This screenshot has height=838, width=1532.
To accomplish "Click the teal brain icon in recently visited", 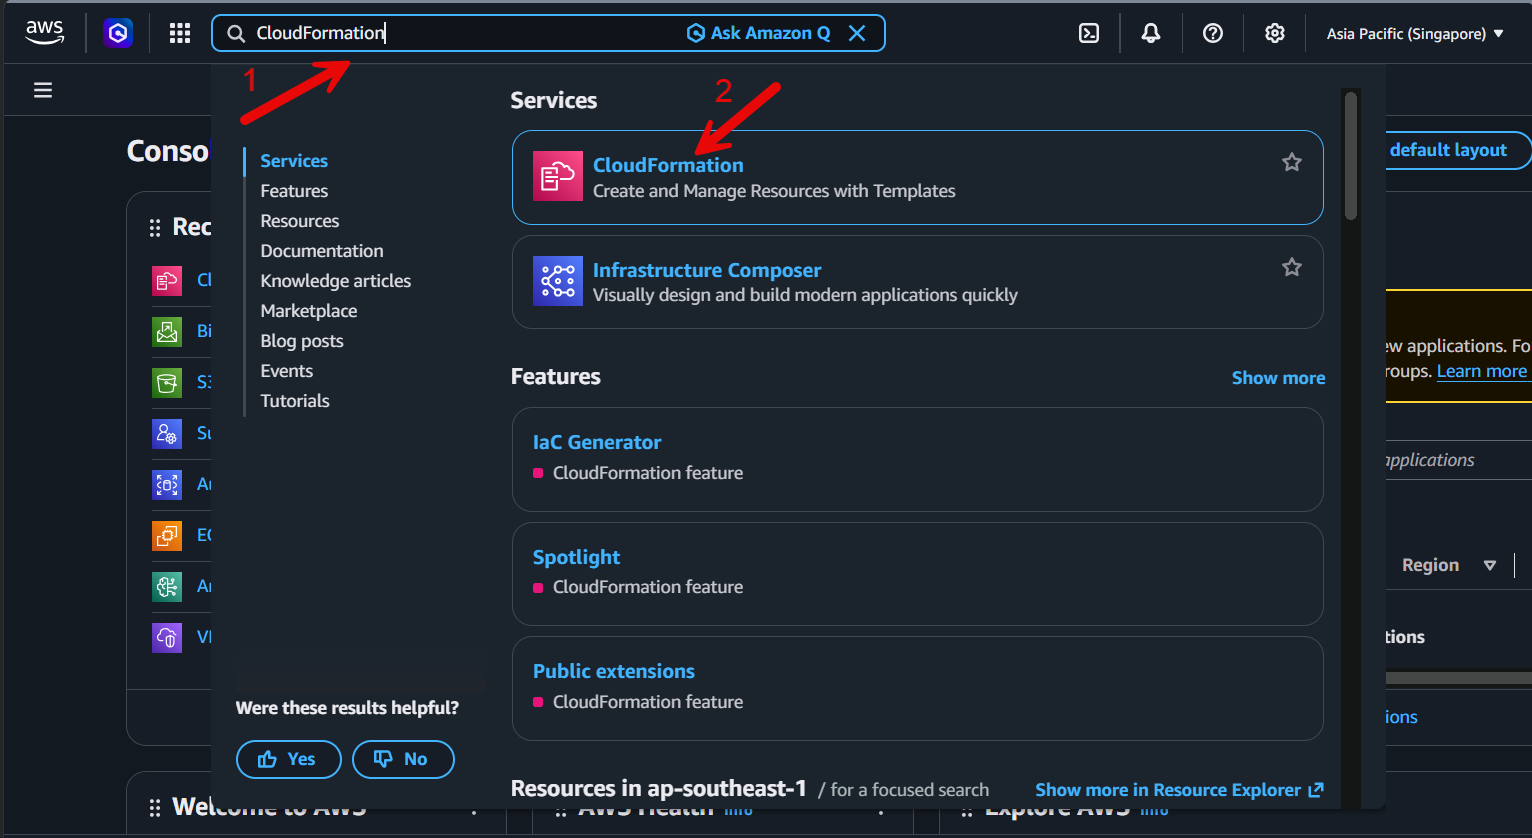I will (x=167, y=586).
